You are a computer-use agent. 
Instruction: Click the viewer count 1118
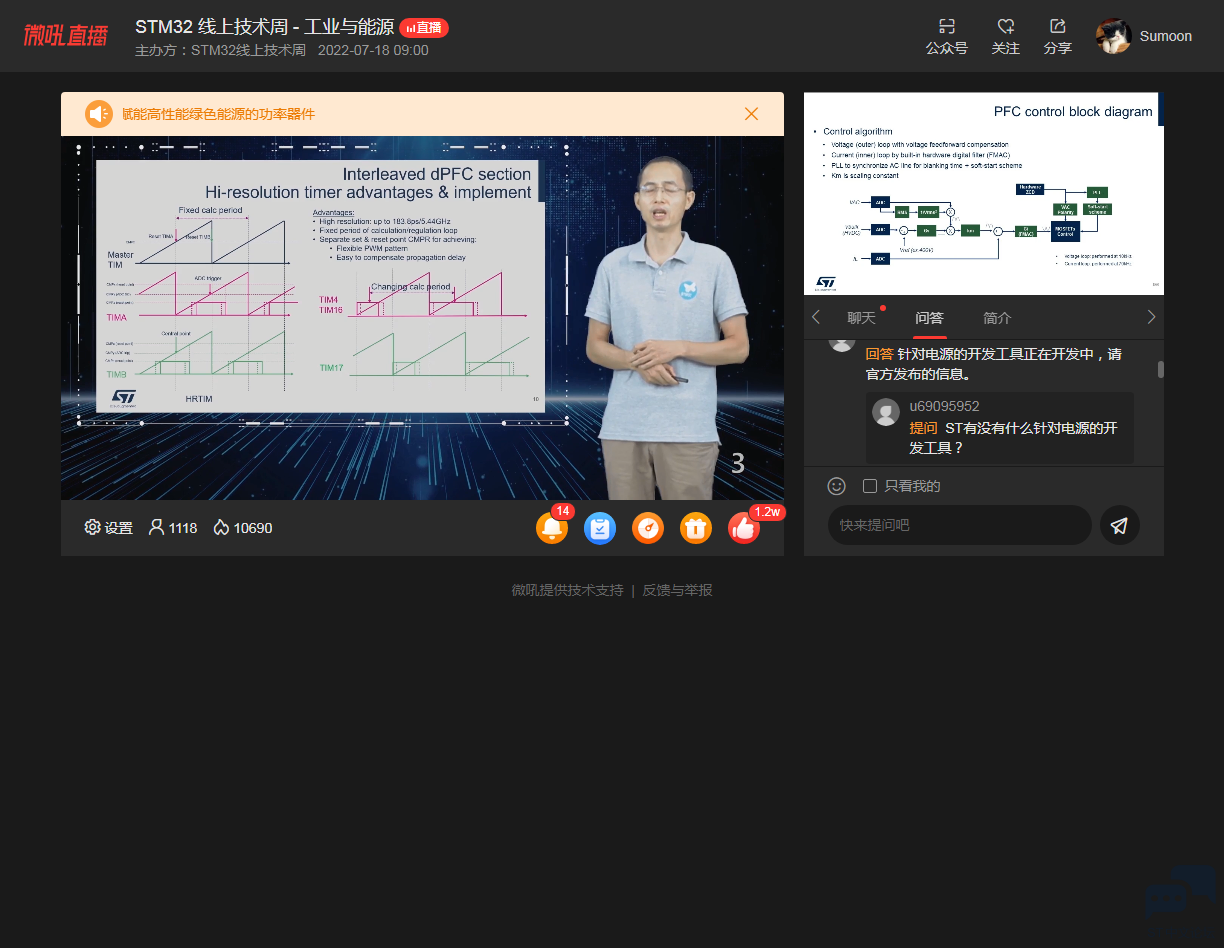point(173,527)
